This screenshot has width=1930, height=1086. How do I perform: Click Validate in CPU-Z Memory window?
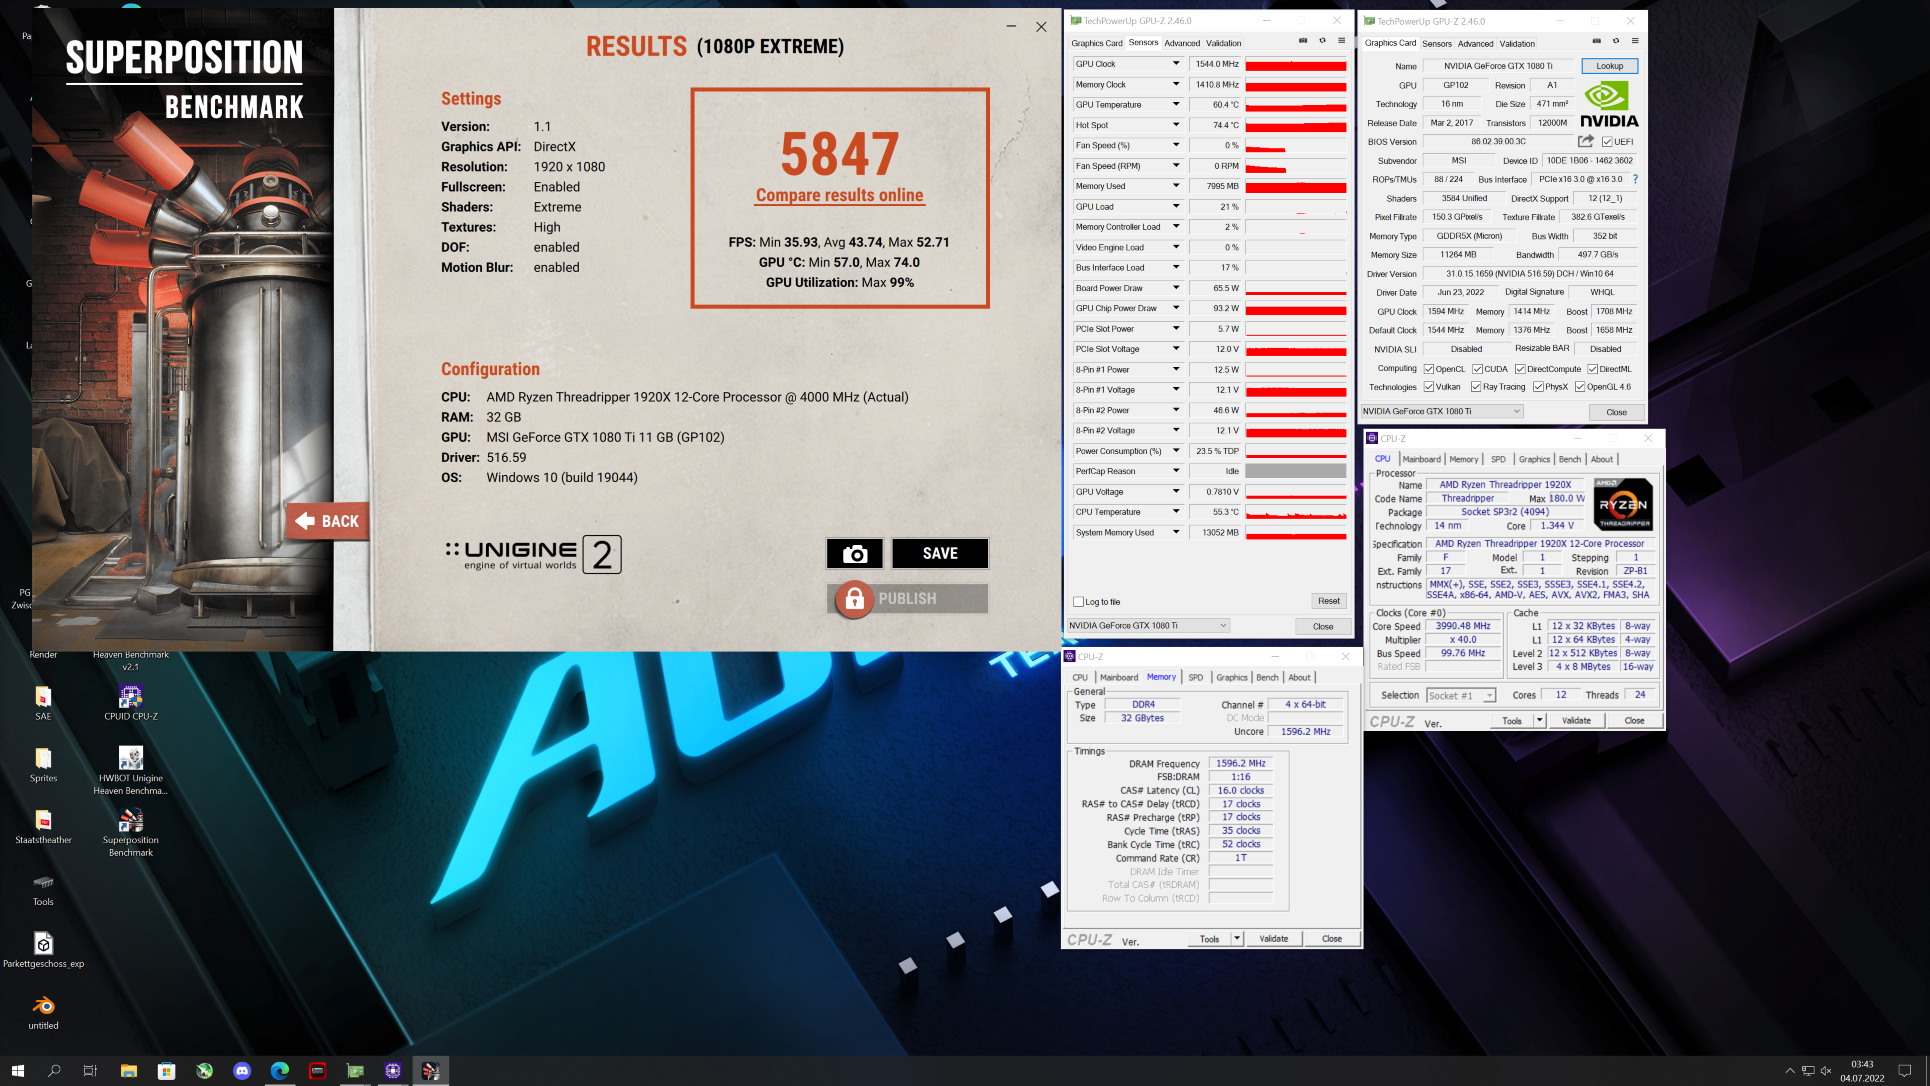point(1274,939)
